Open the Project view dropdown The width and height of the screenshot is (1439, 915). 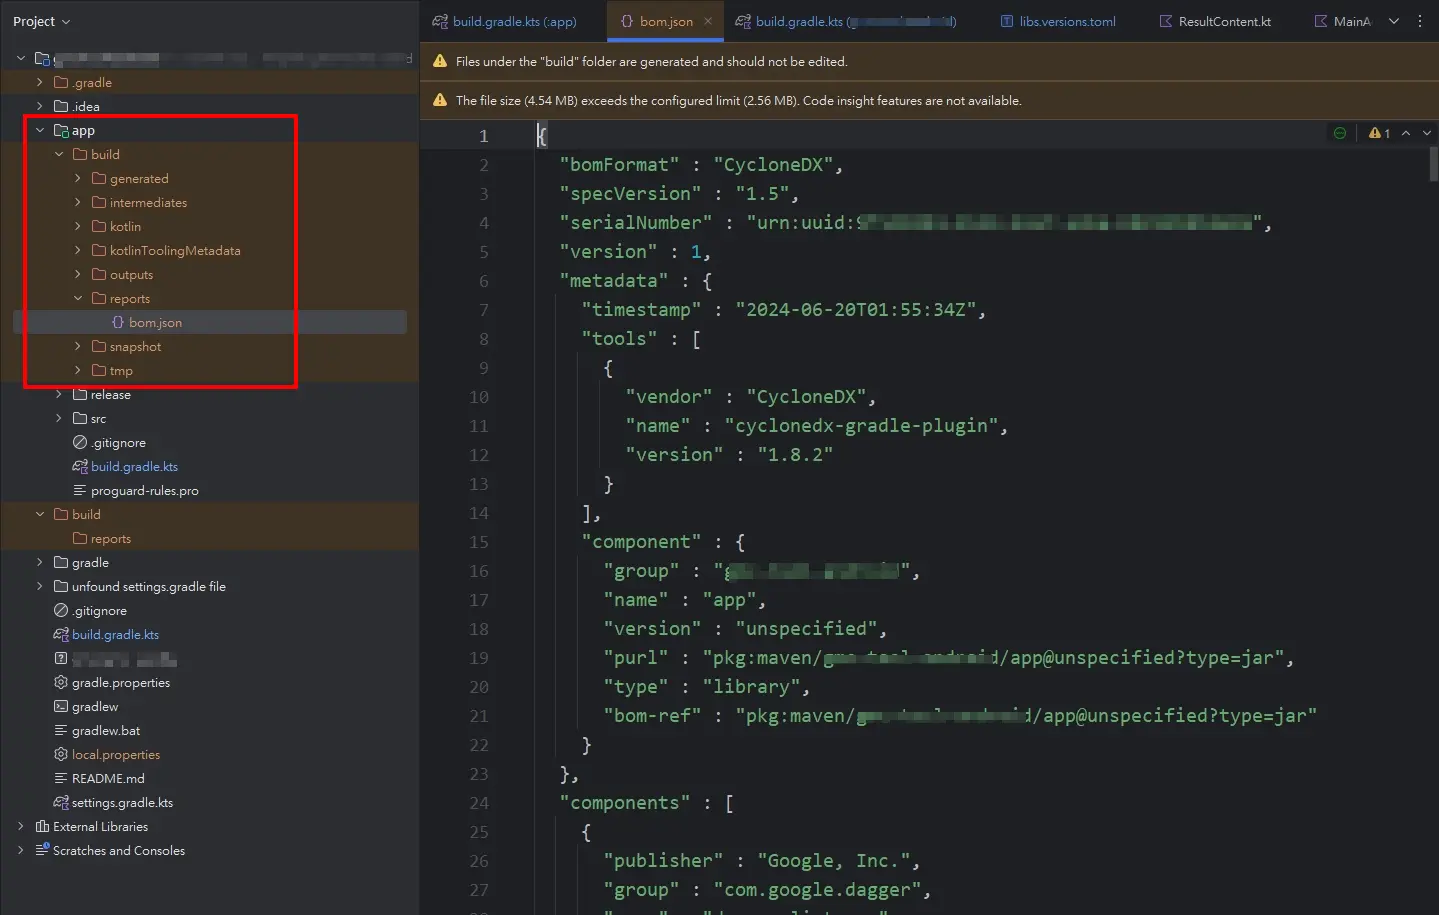click(41, 21)
